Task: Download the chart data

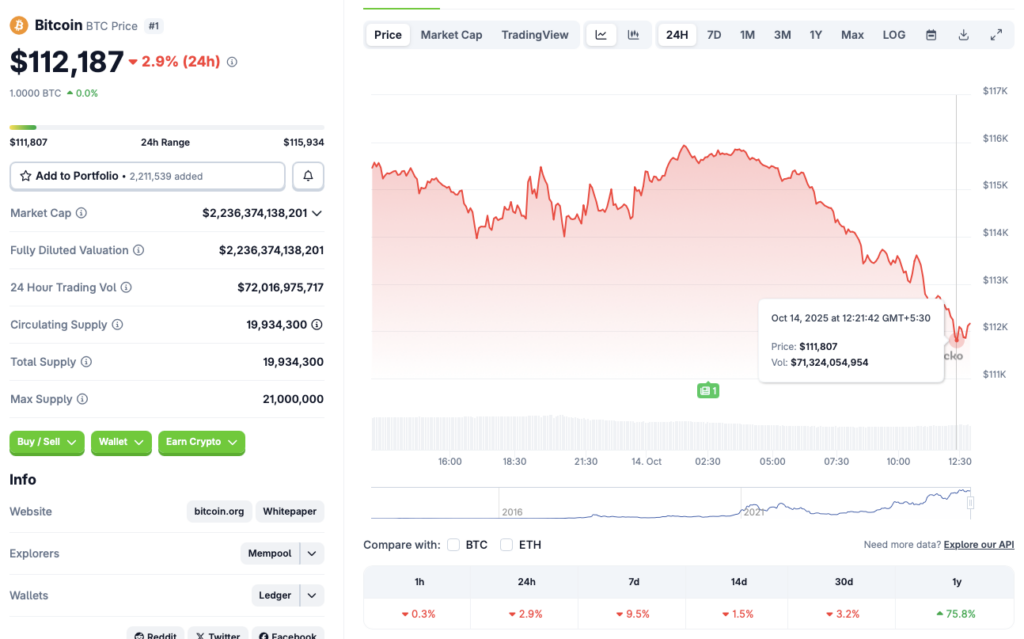Action: [x=963, y=35]
